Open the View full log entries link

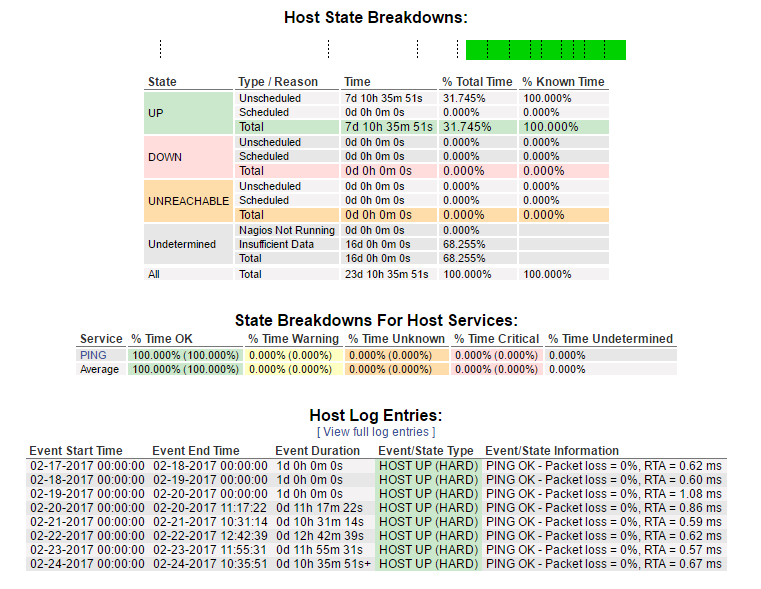point(376,432)
